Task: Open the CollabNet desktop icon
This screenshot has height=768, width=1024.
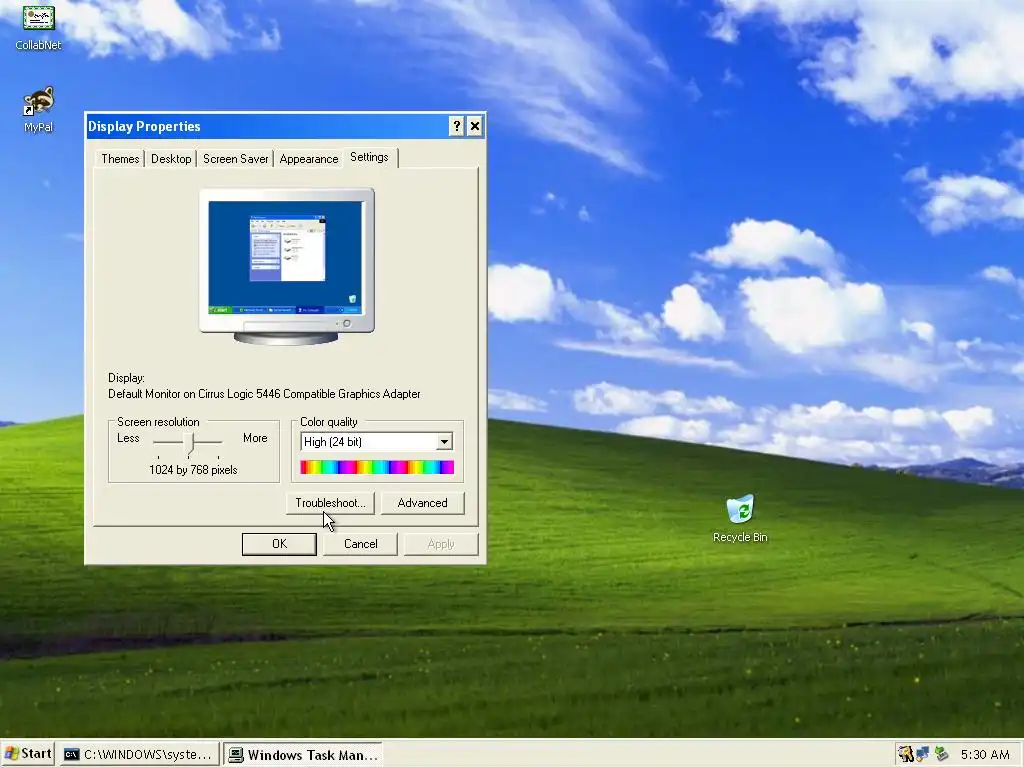Action: [x=38, y=26]
